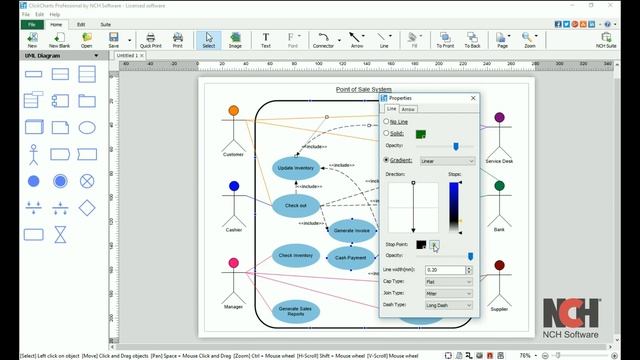
Task: Click the New diagram toolbar icon
Action: 32,40
